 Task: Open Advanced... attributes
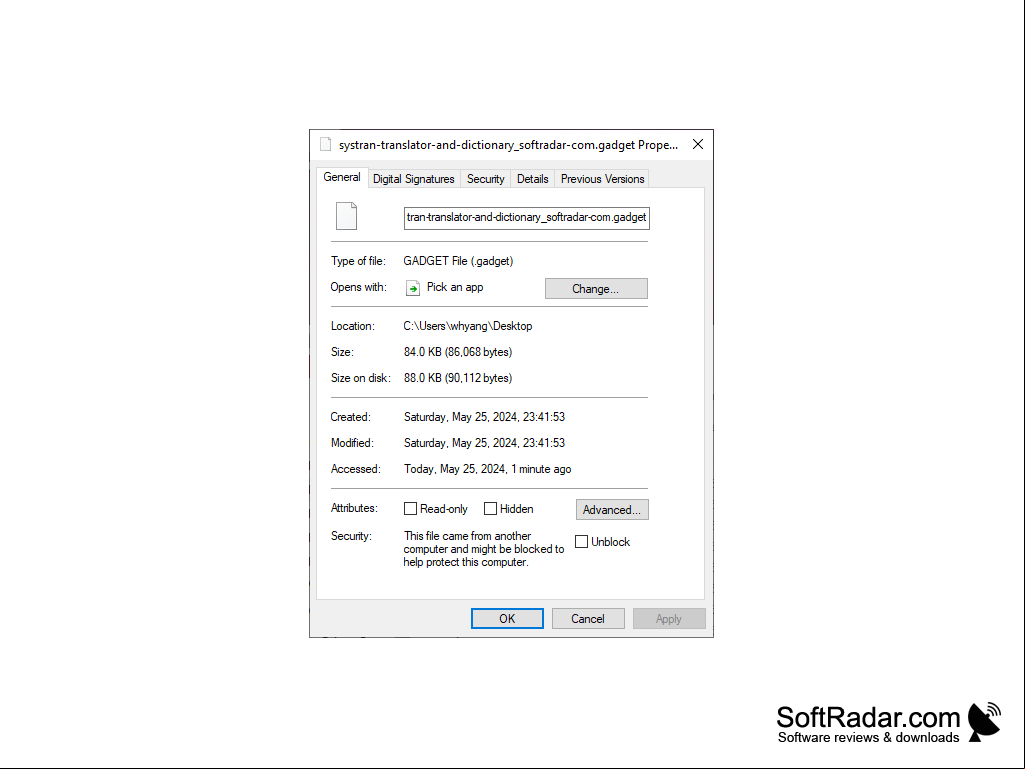pos(612,509)
